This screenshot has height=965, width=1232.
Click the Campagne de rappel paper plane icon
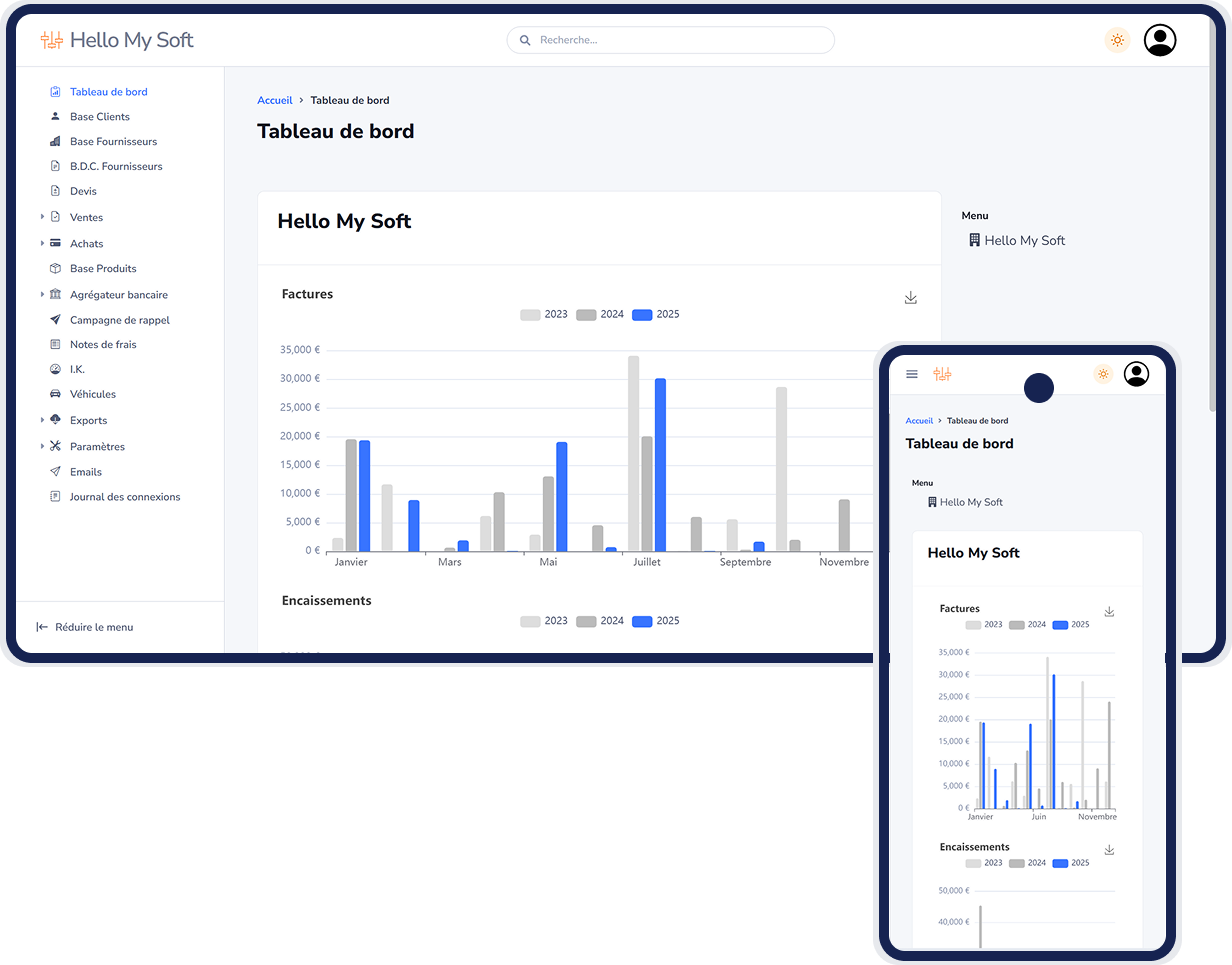pos(56,320)
